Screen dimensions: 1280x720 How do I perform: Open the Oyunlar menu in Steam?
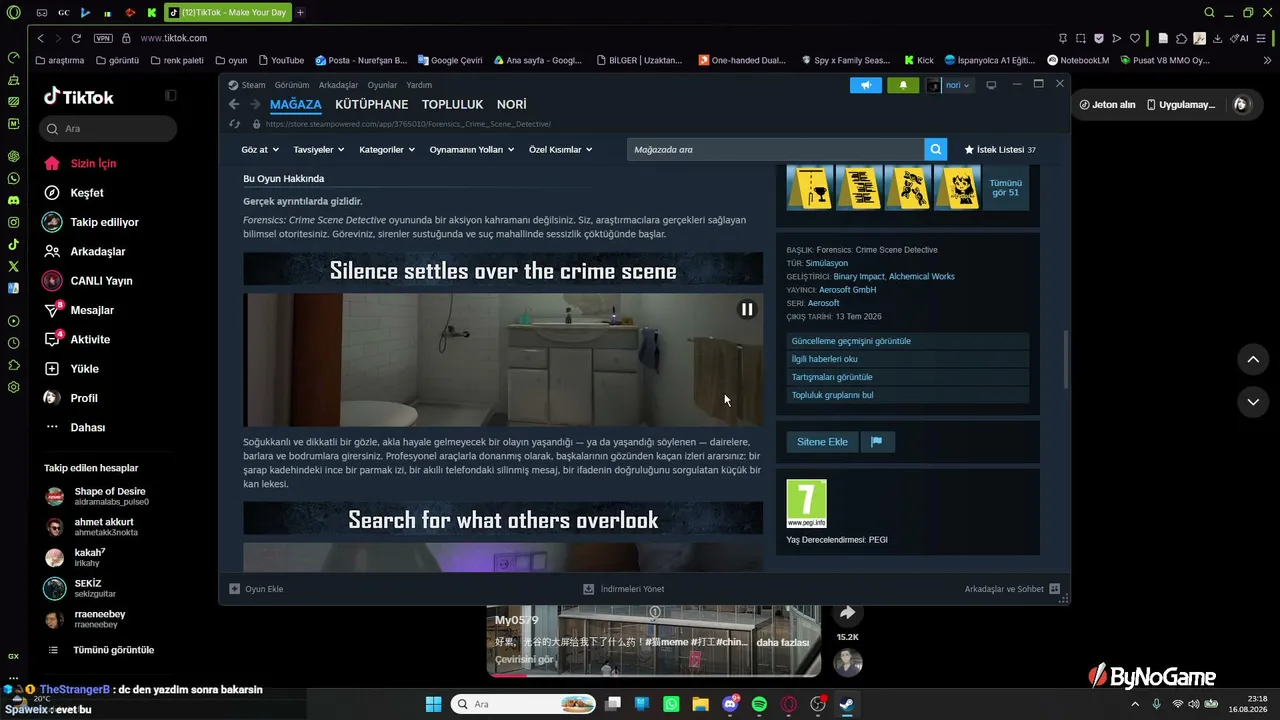pos(382,85)
